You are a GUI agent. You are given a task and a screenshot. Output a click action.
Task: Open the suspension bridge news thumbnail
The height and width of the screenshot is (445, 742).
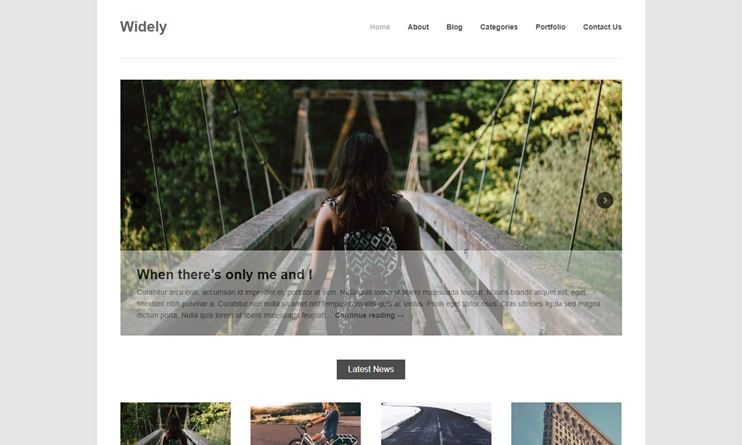[x=176, y=424]
